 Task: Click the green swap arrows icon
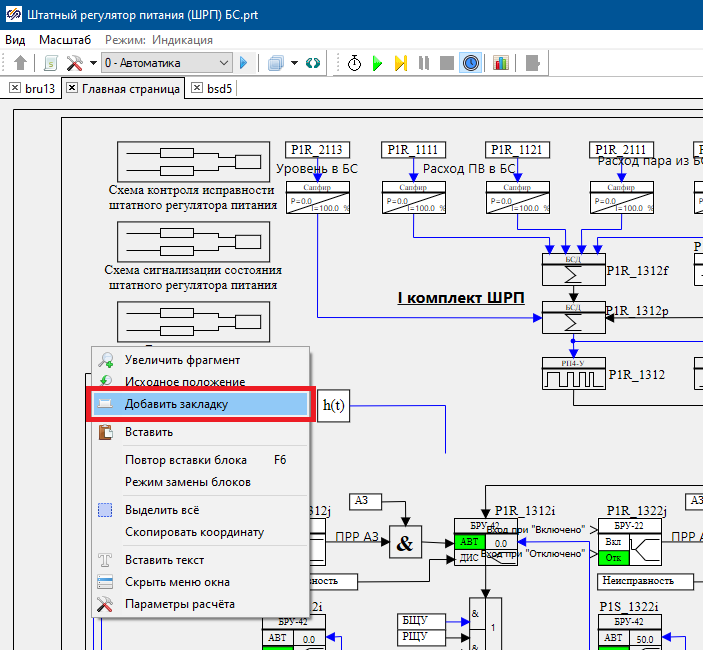click(313, 63)
